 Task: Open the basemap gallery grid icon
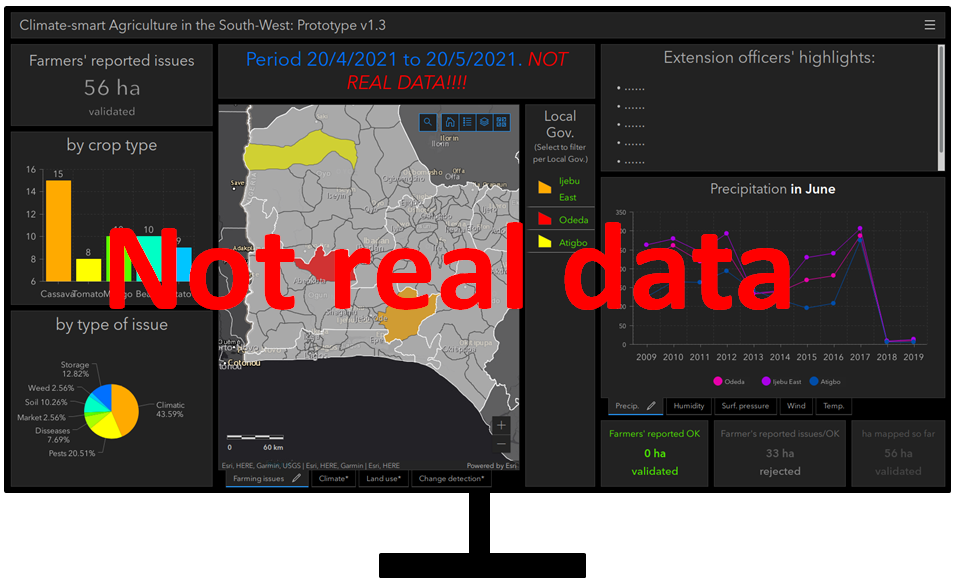click(502, 122)
